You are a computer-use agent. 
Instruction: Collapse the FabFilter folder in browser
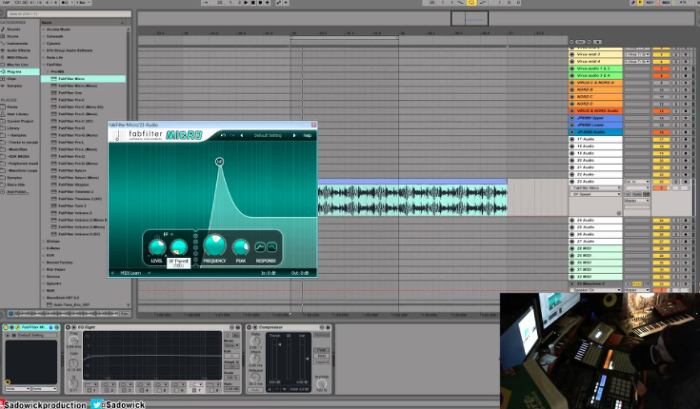tap(44, 64)
